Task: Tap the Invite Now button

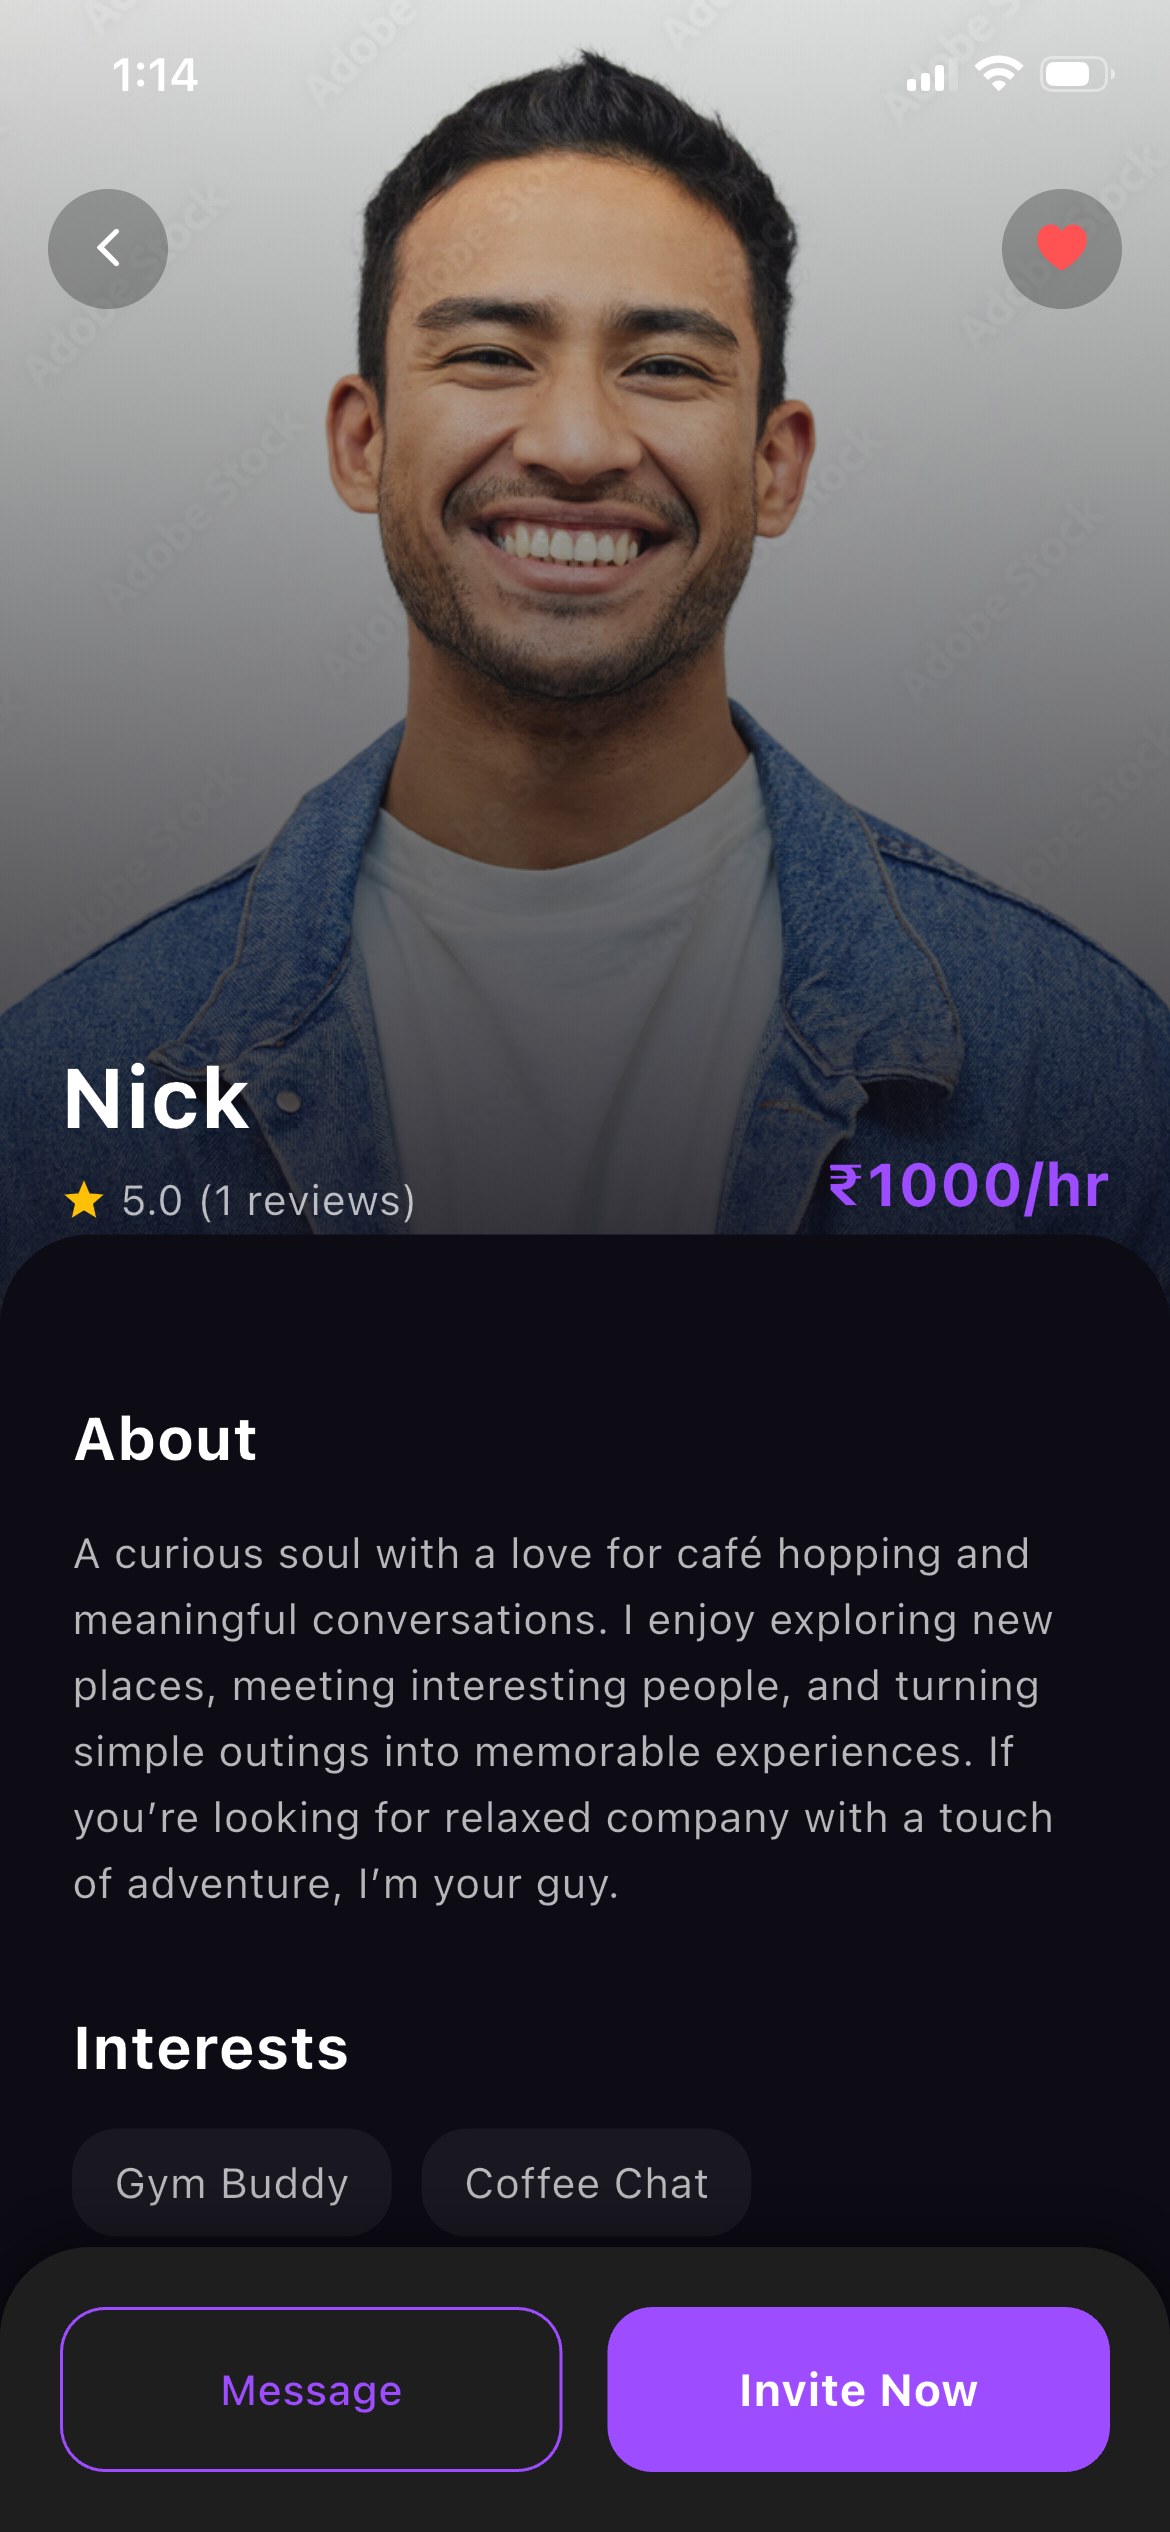Action: coord(858,2389)
